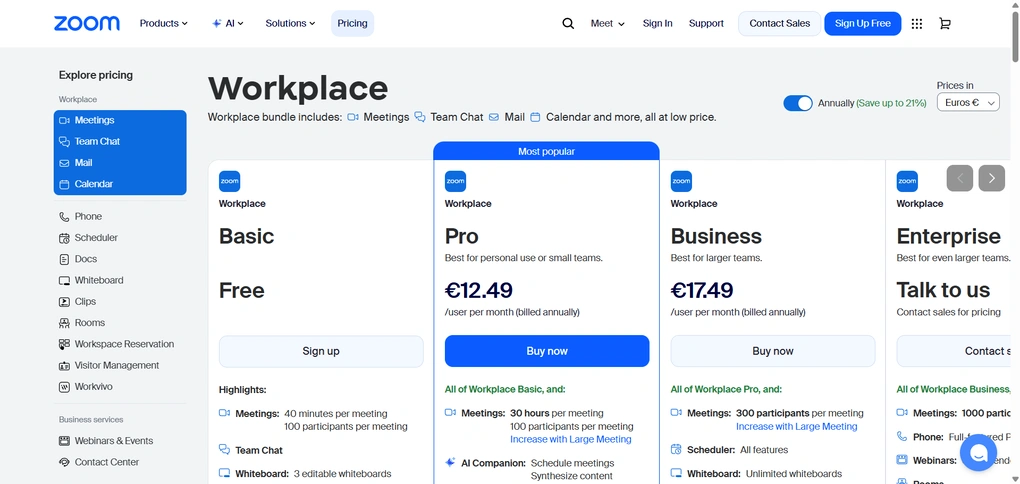Click Pro plan Increase with Large Meeting
This screenshot has height=484, width=1020.
(570, 440)
